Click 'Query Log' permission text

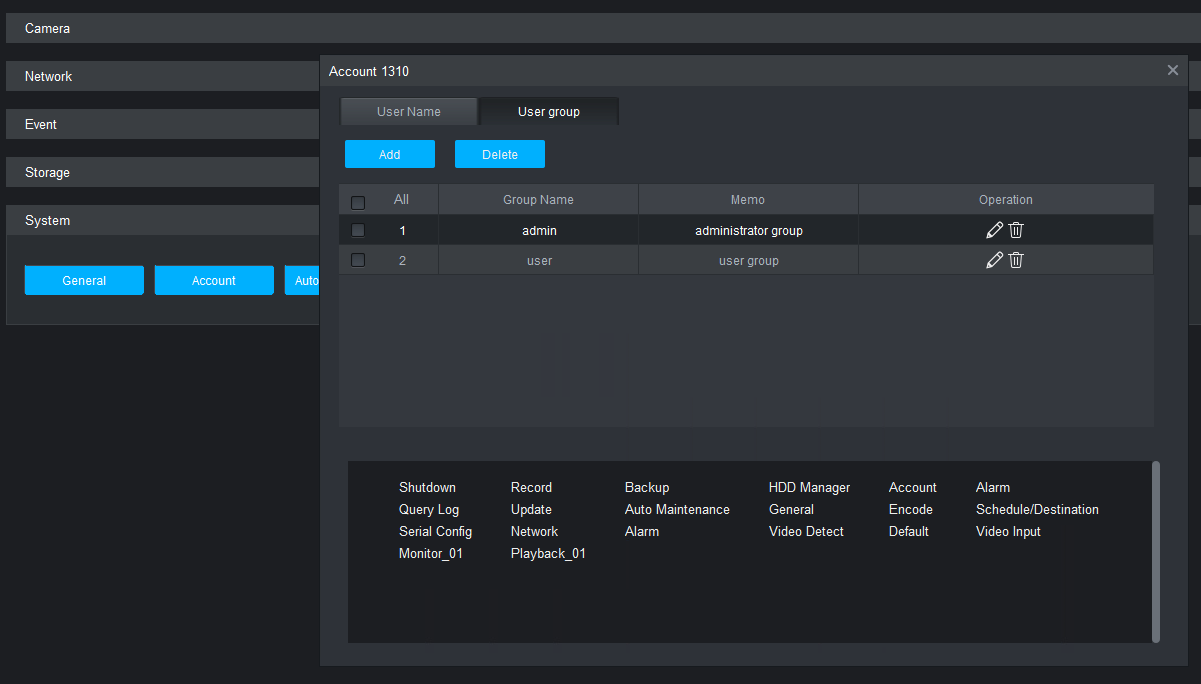click(x=429, y=510)
